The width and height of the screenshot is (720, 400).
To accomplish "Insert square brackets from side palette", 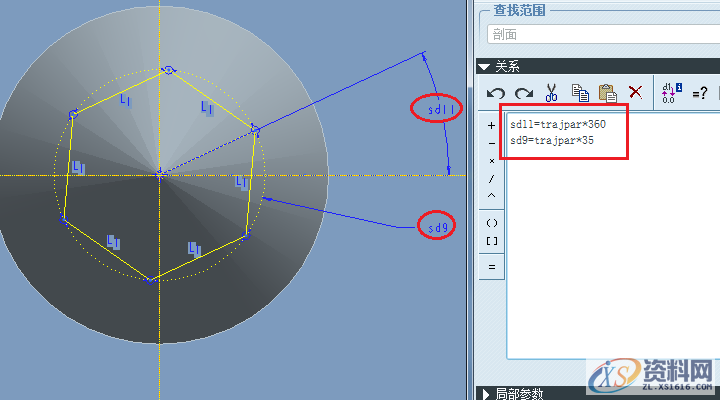I will coord(491,241).
